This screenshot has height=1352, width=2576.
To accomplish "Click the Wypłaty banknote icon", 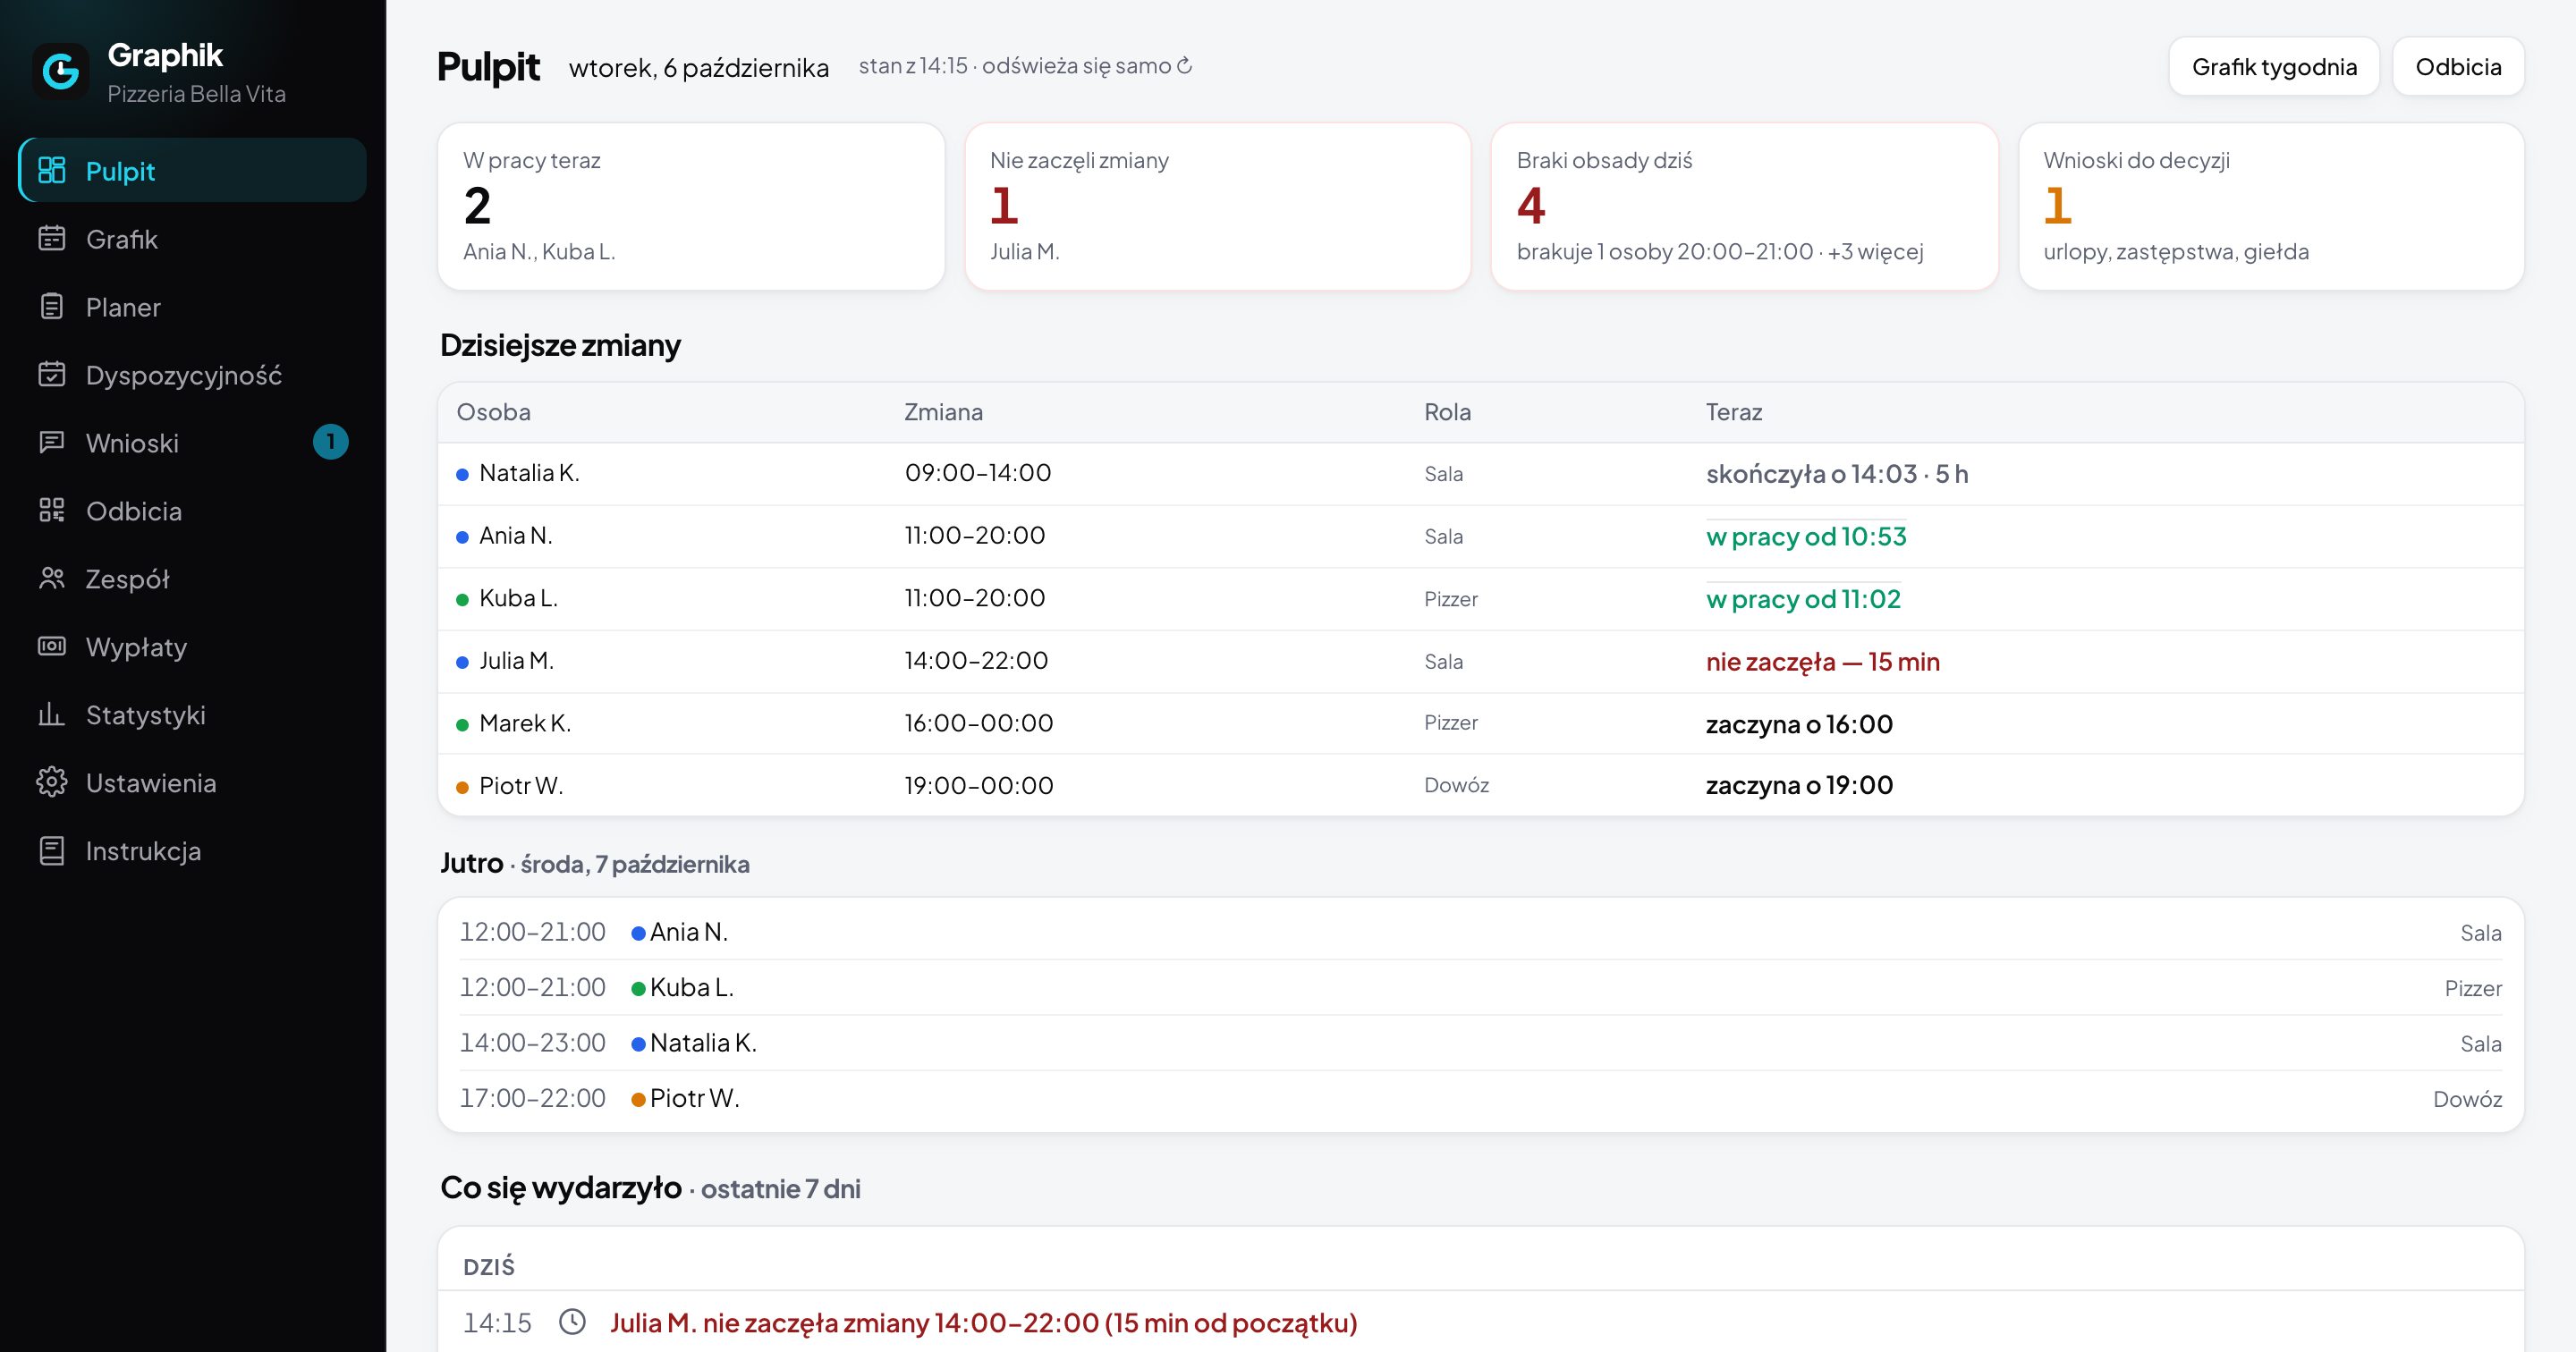I will point(52,647).
